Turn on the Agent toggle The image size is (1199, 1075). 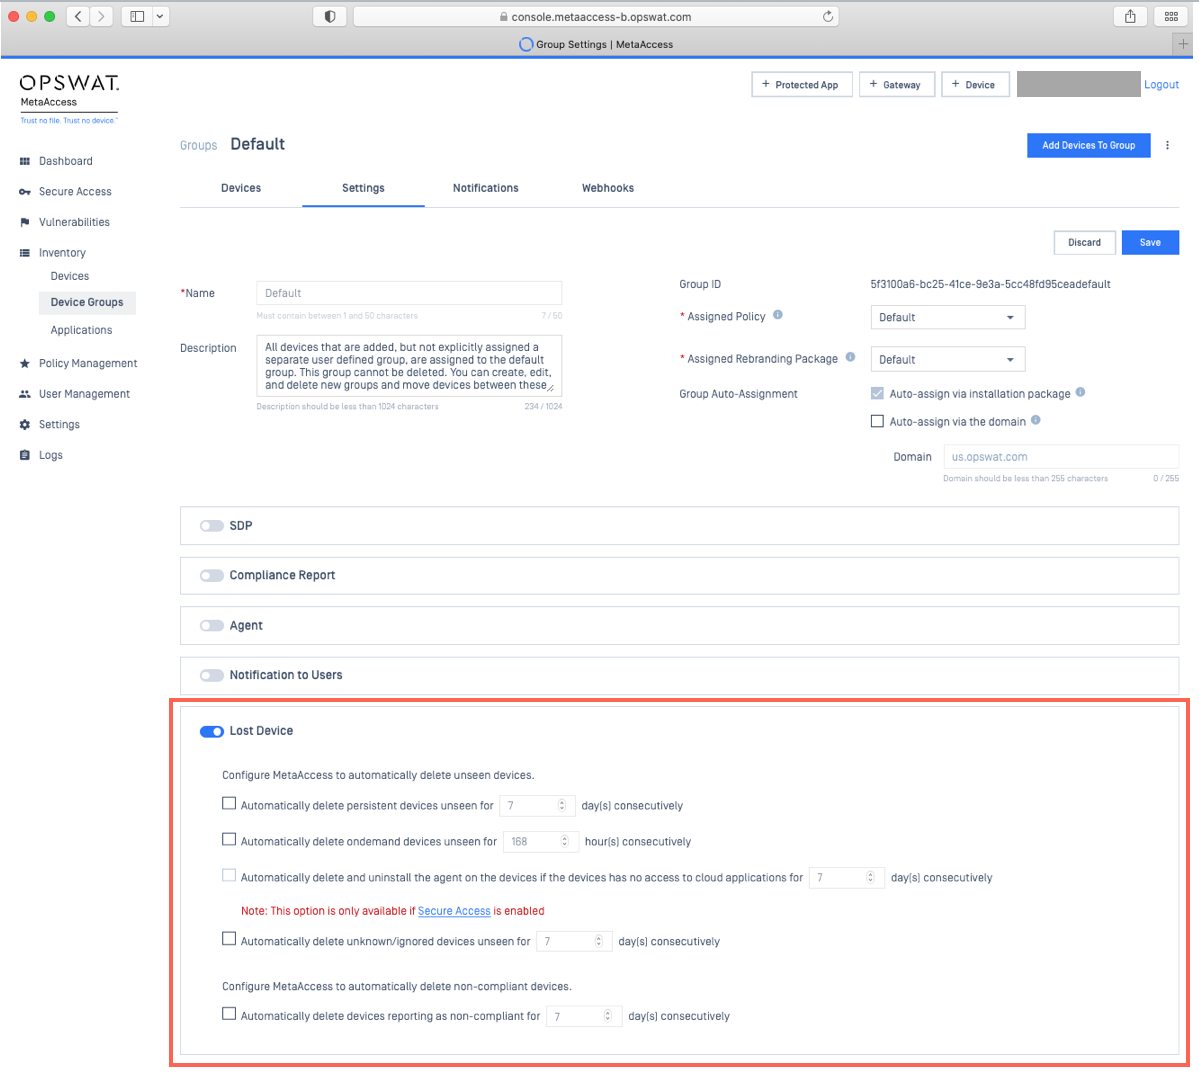point(212,626)
